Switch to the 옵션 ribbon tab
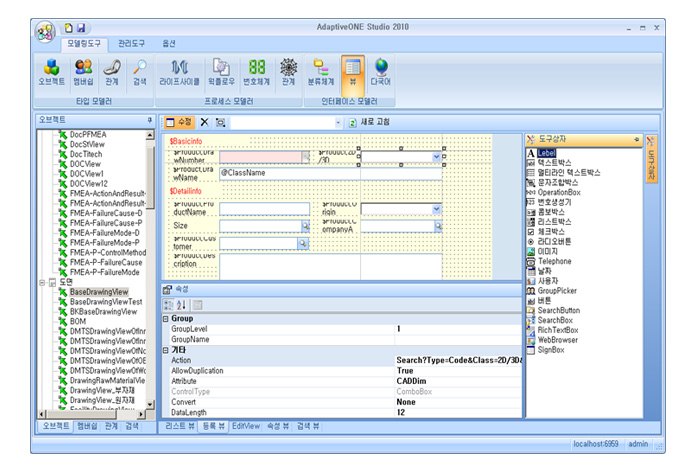Image resolution: width=700 pixels, height=471 pixels. [168, 44]
